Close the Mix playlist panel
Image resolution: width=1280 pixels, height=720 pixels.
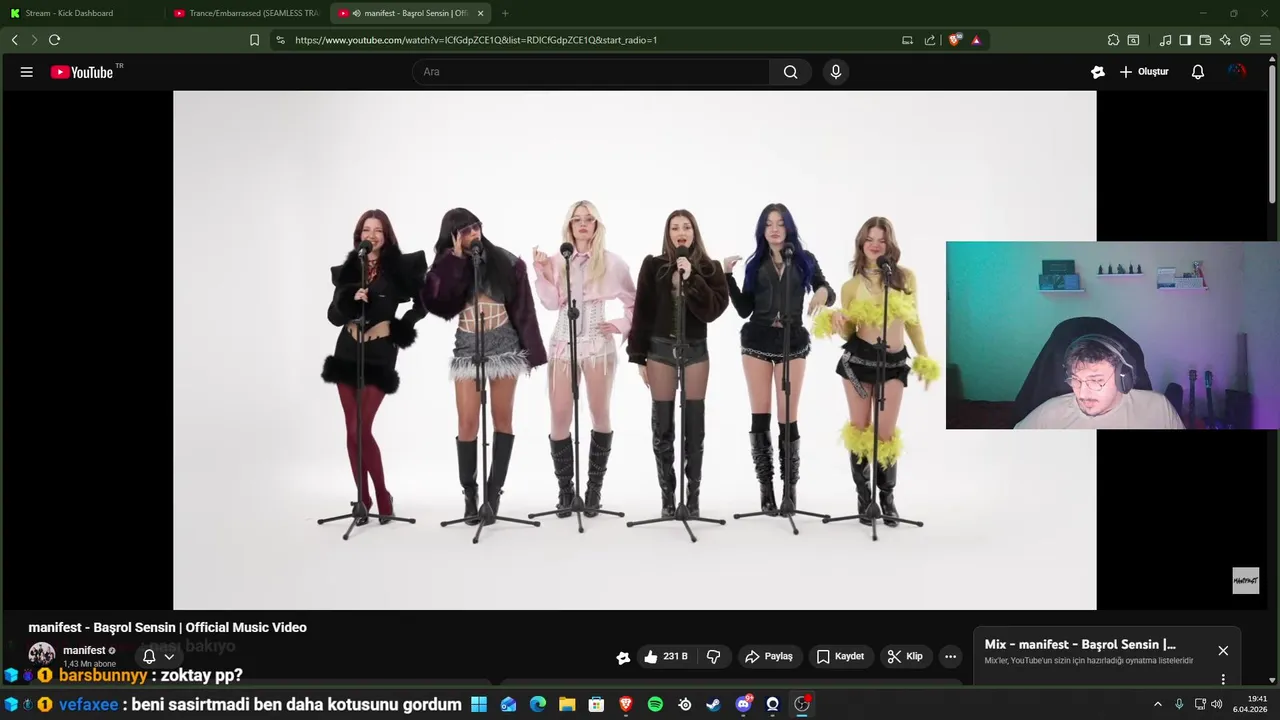(x=1223, y=650)
